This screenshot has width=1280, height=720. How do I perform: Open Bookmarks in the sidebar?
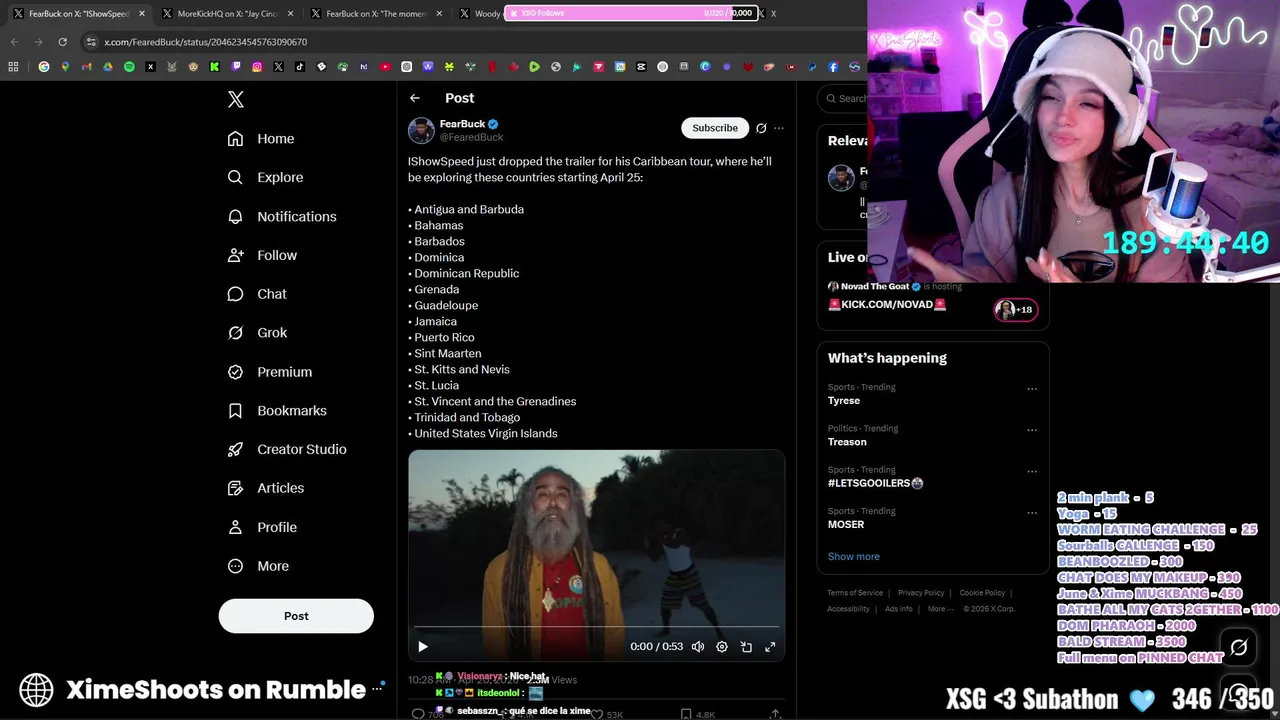[277, 410]
